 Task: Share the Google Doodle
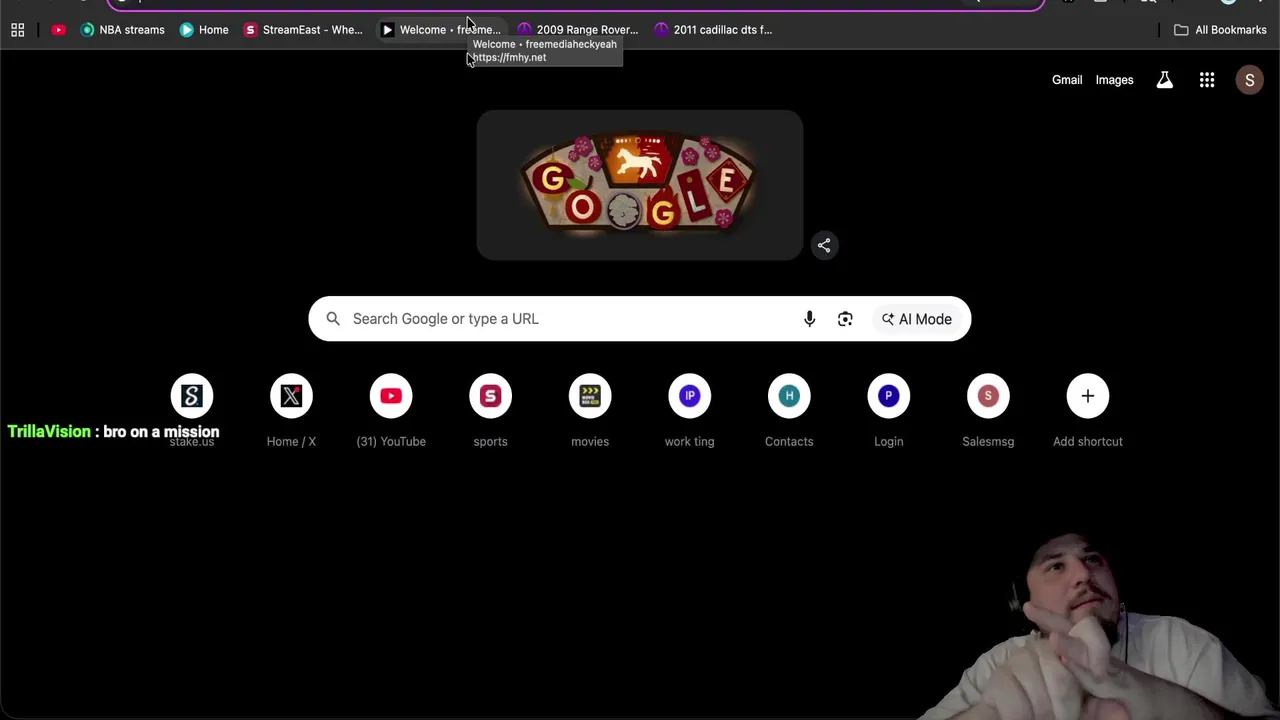(824, 245)
